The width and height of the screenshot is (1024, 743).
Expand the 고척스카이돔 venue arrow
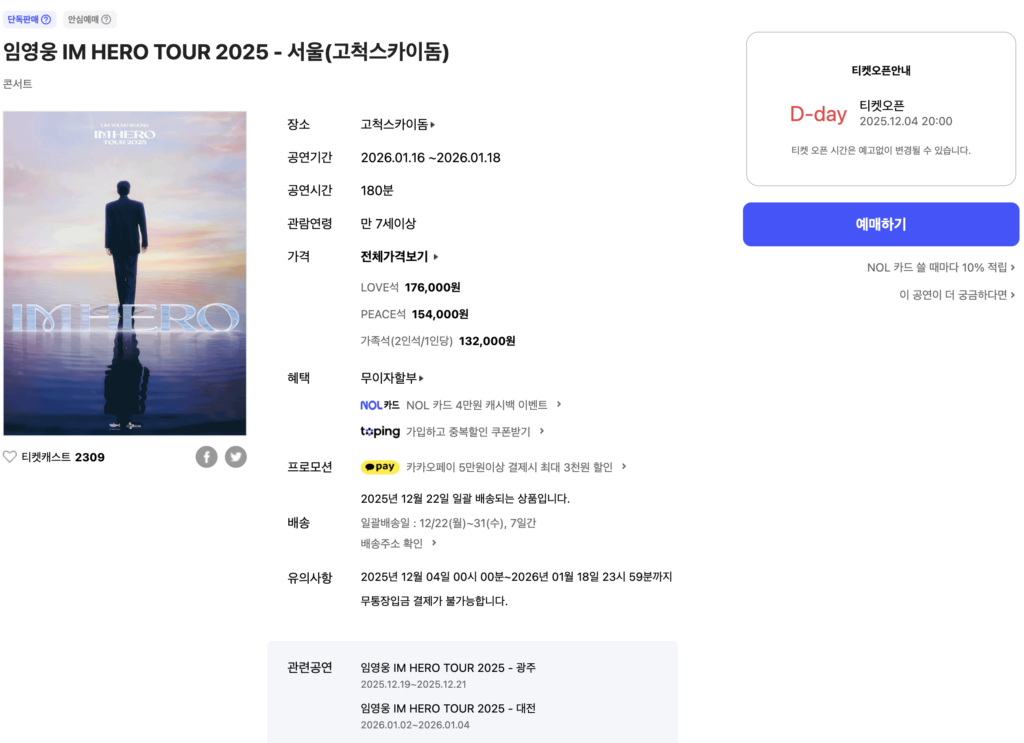[433, 125]
